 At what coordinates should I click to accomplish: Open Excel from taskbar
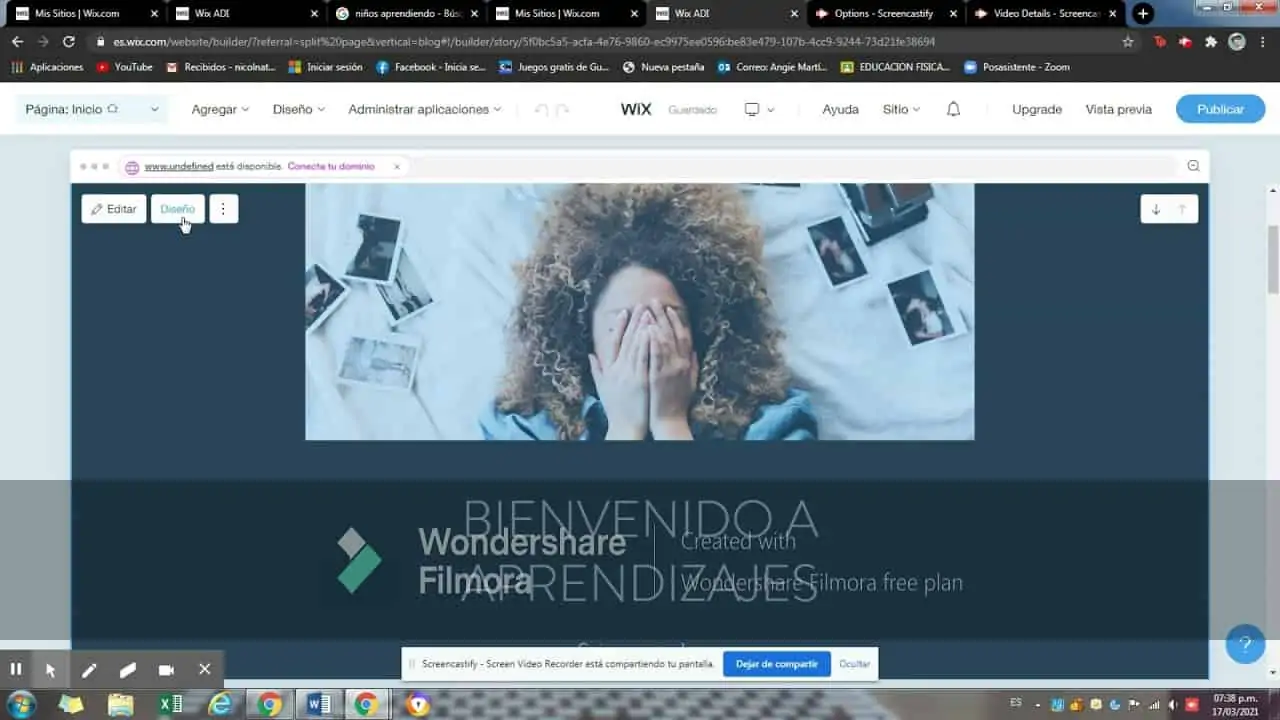point(171,704)
